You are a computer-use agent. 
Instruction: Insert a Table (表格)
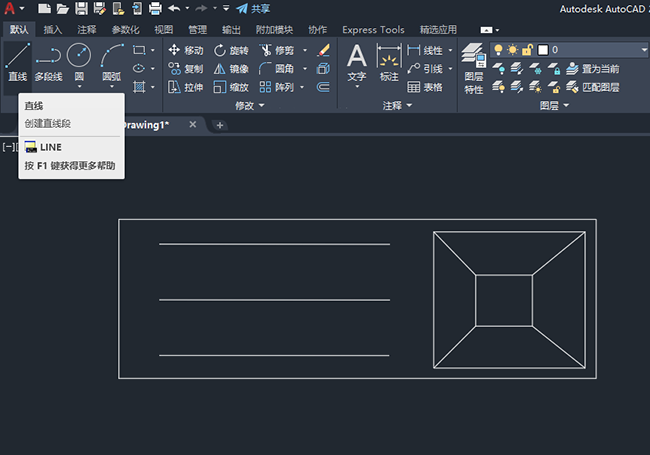[423, 87]
